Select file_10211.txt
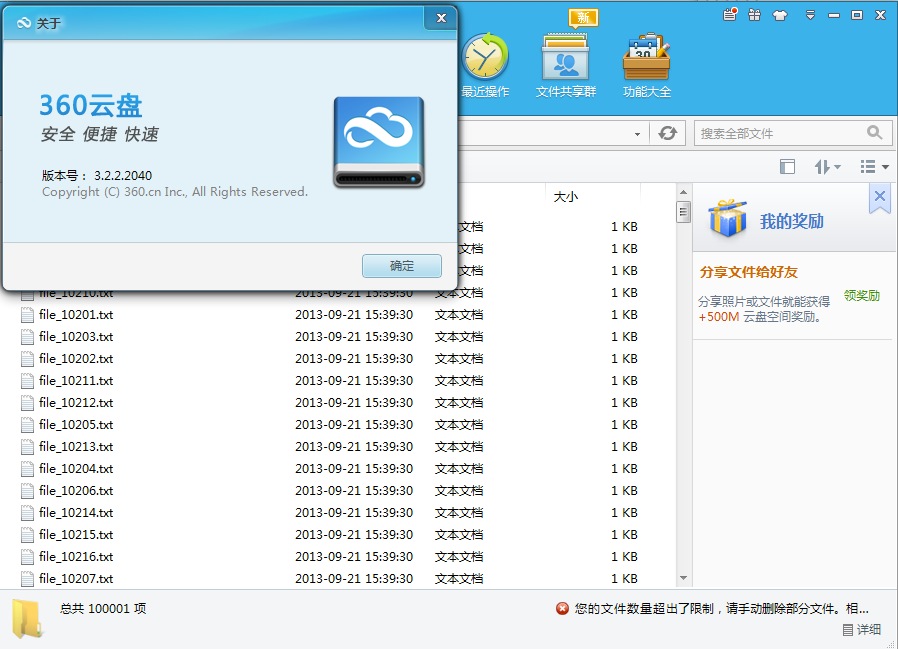Screen dimensions: 898x649 [76, 380]
